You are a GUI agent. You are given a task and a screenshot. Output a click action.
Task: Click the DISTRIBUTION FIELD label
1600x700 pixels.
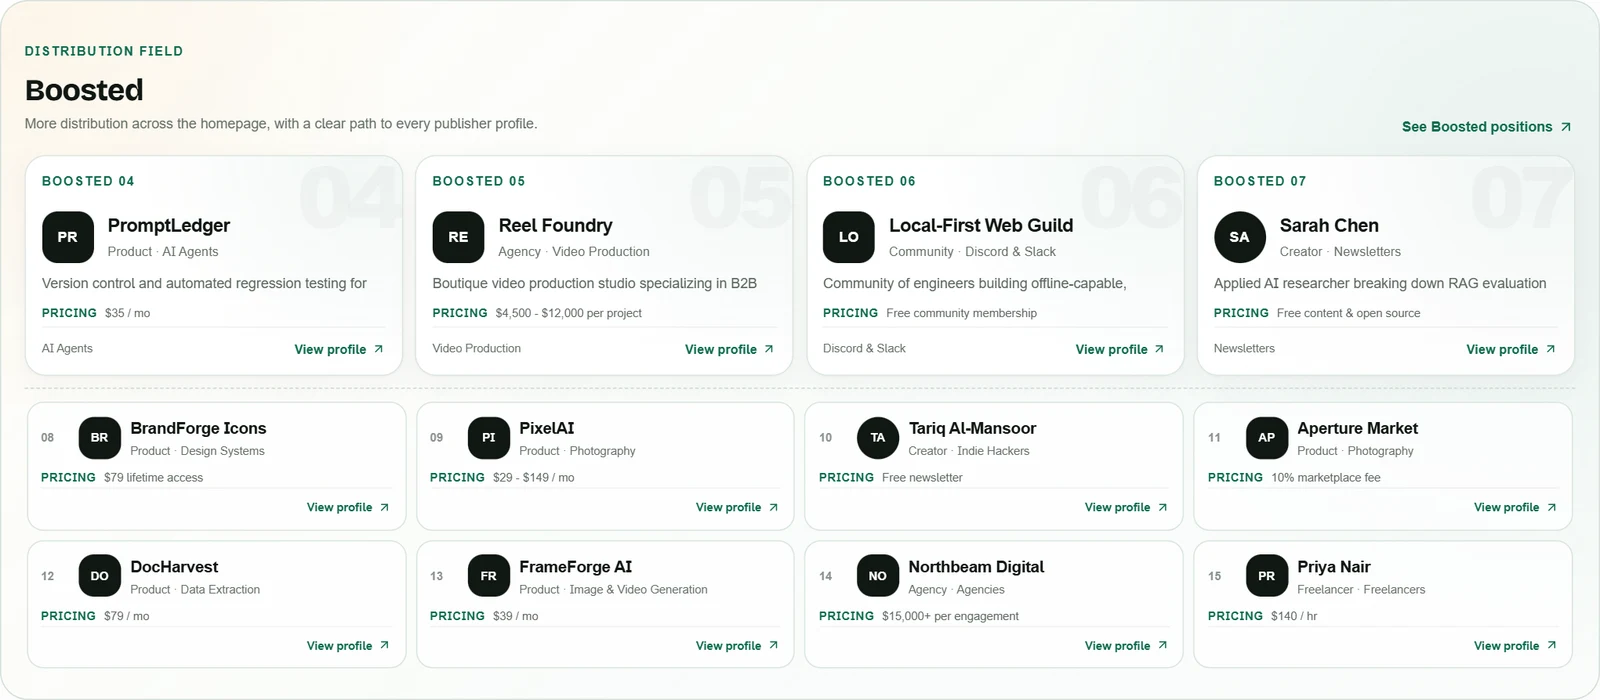[104, 51]
